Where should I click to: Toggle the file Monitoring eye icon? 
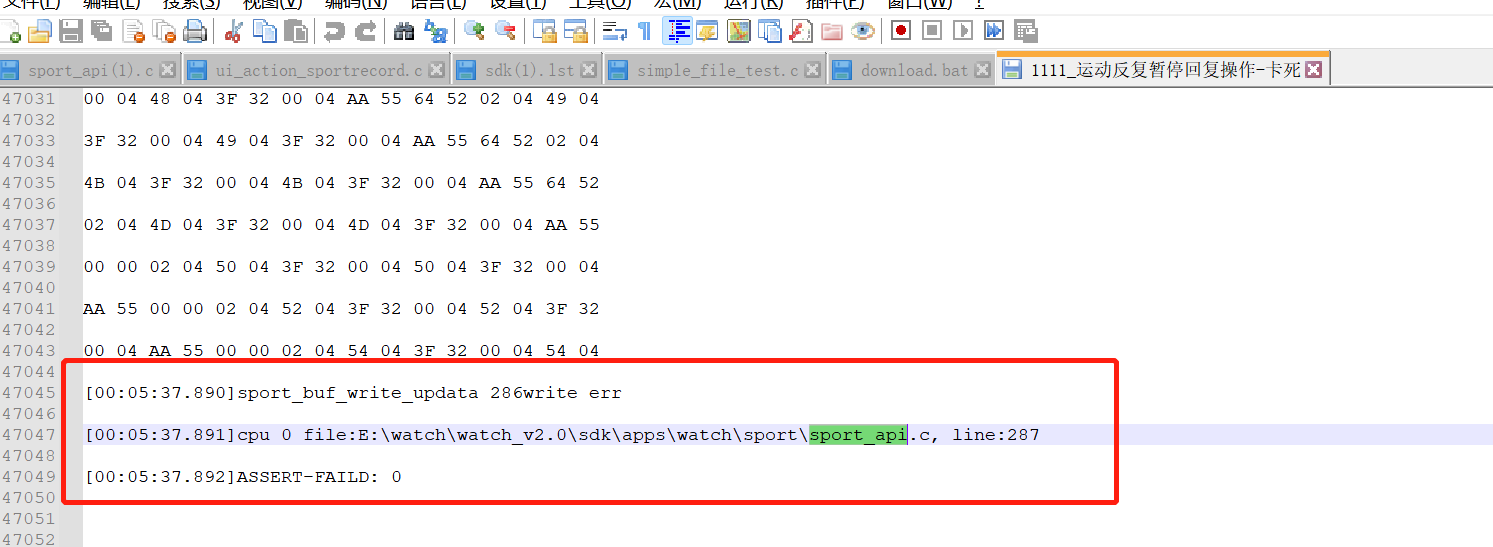pyautogui.click(x=863, y=32)
